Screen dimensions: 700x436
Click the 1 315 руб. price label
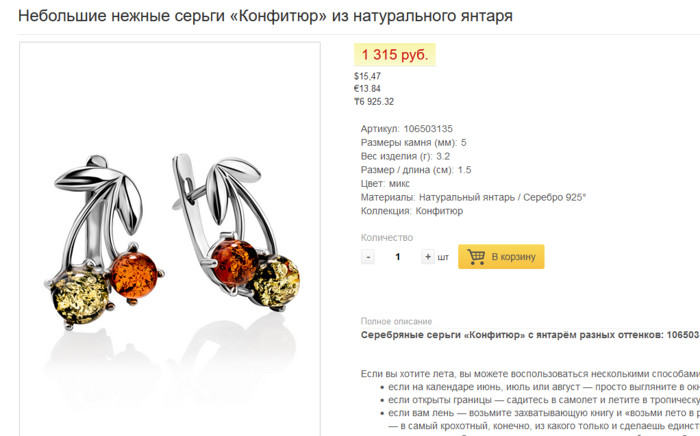point(395,54)
